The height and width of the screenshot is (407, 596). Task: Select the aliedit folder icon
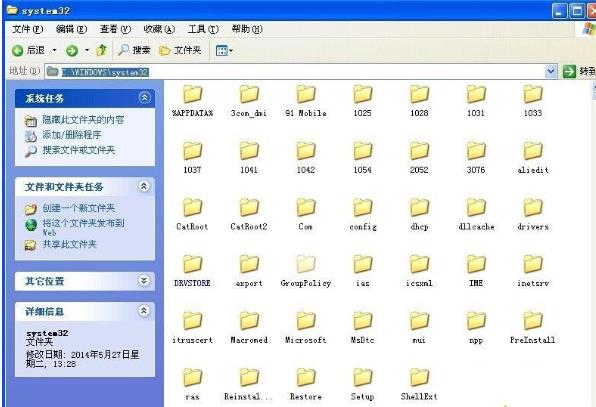tap(533, 151)
